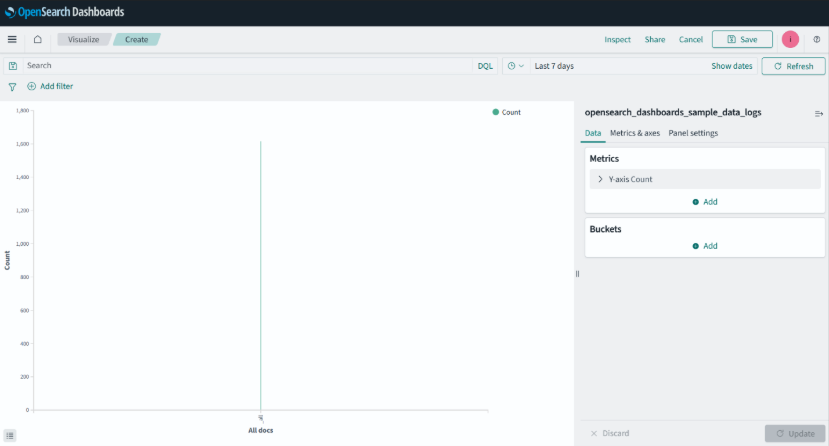Add a new bucket
Viewport: 829px width, 446px height.
point(705,246)
